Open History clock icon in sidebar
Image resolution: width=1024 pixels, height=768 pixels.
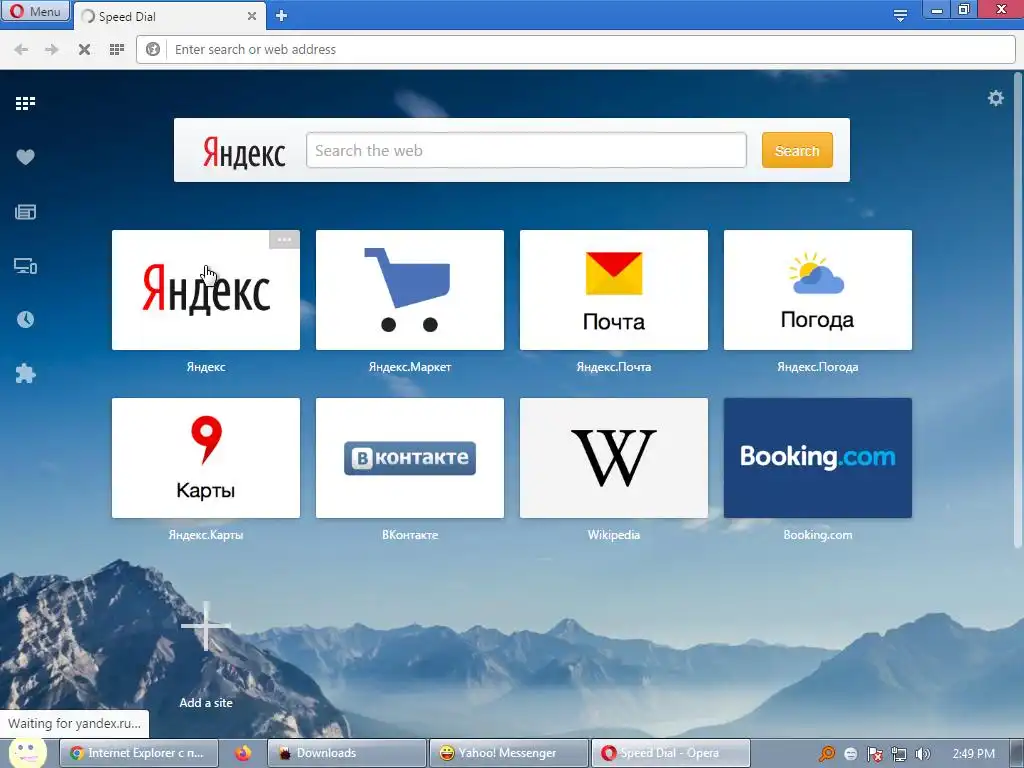point(25,319)
